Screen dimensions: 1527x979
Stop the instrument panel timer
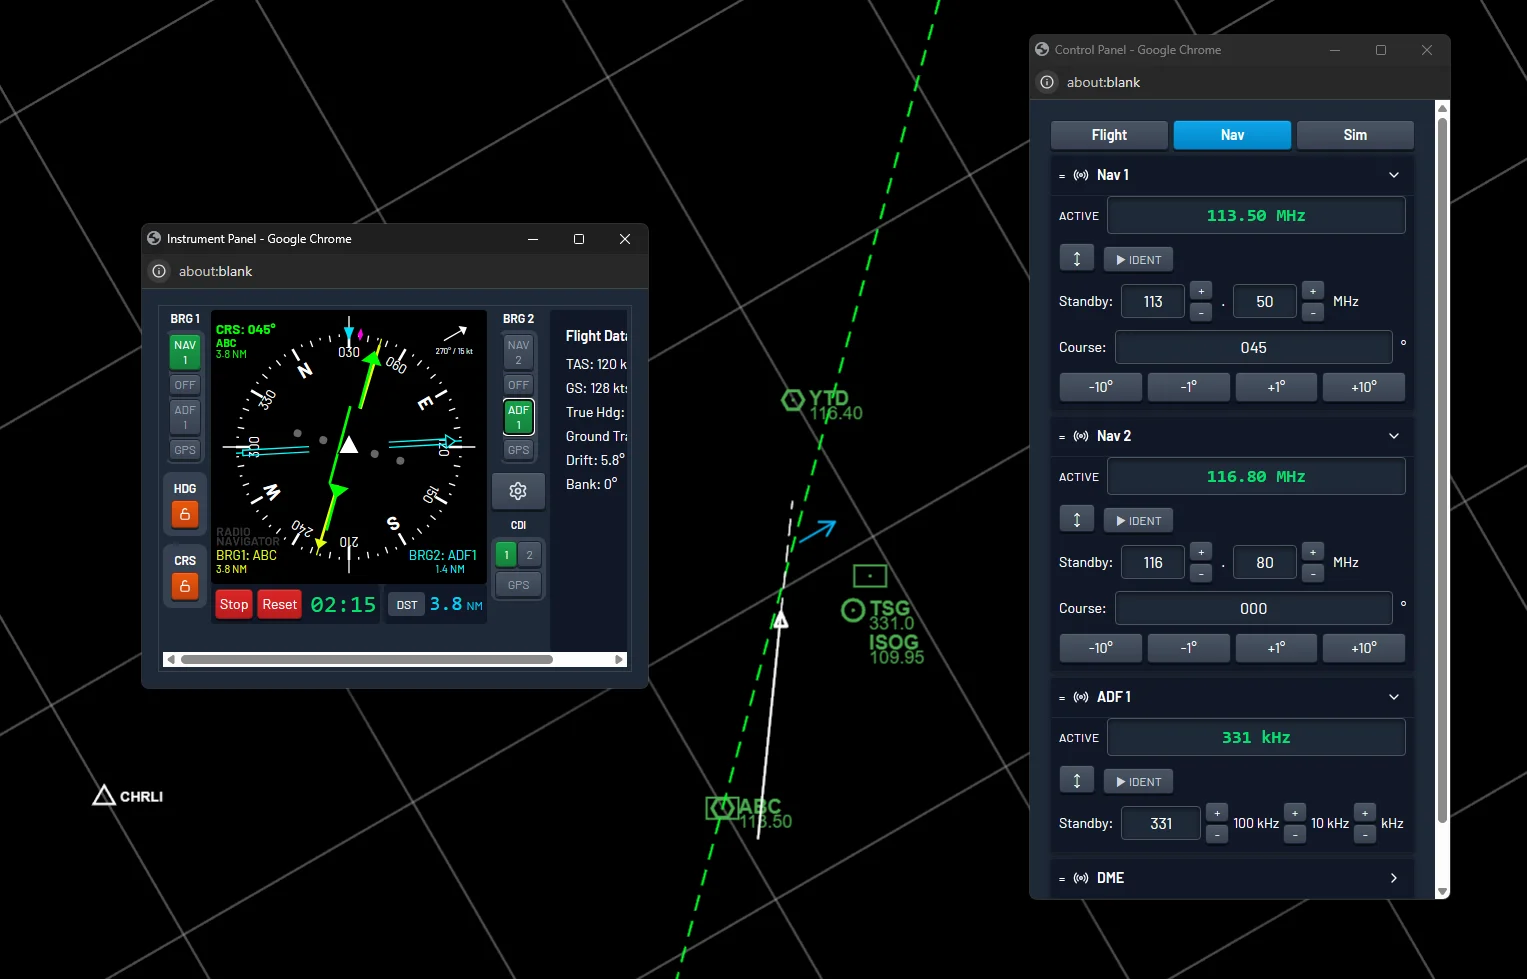point(234,604)
